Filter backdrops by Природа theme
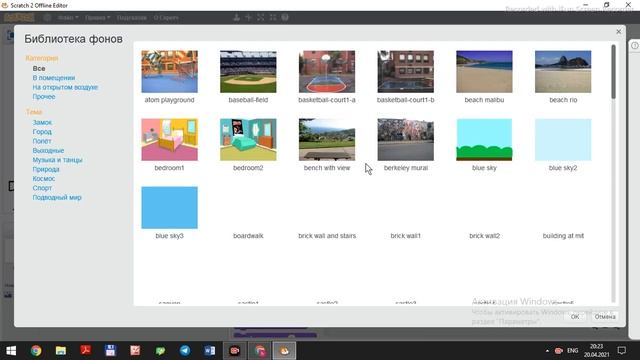Viewport: 640px width, 360px height. [46, 169]
